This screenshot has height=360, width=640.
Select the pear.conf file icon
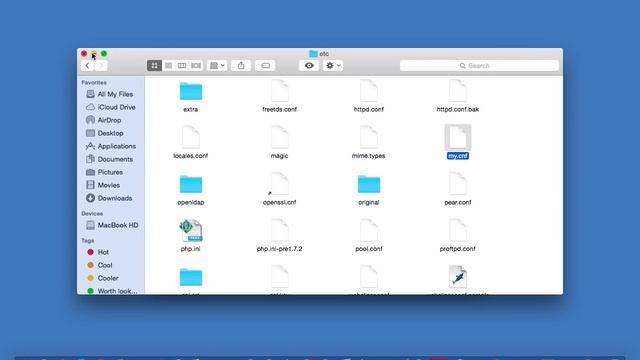(458, 184)
